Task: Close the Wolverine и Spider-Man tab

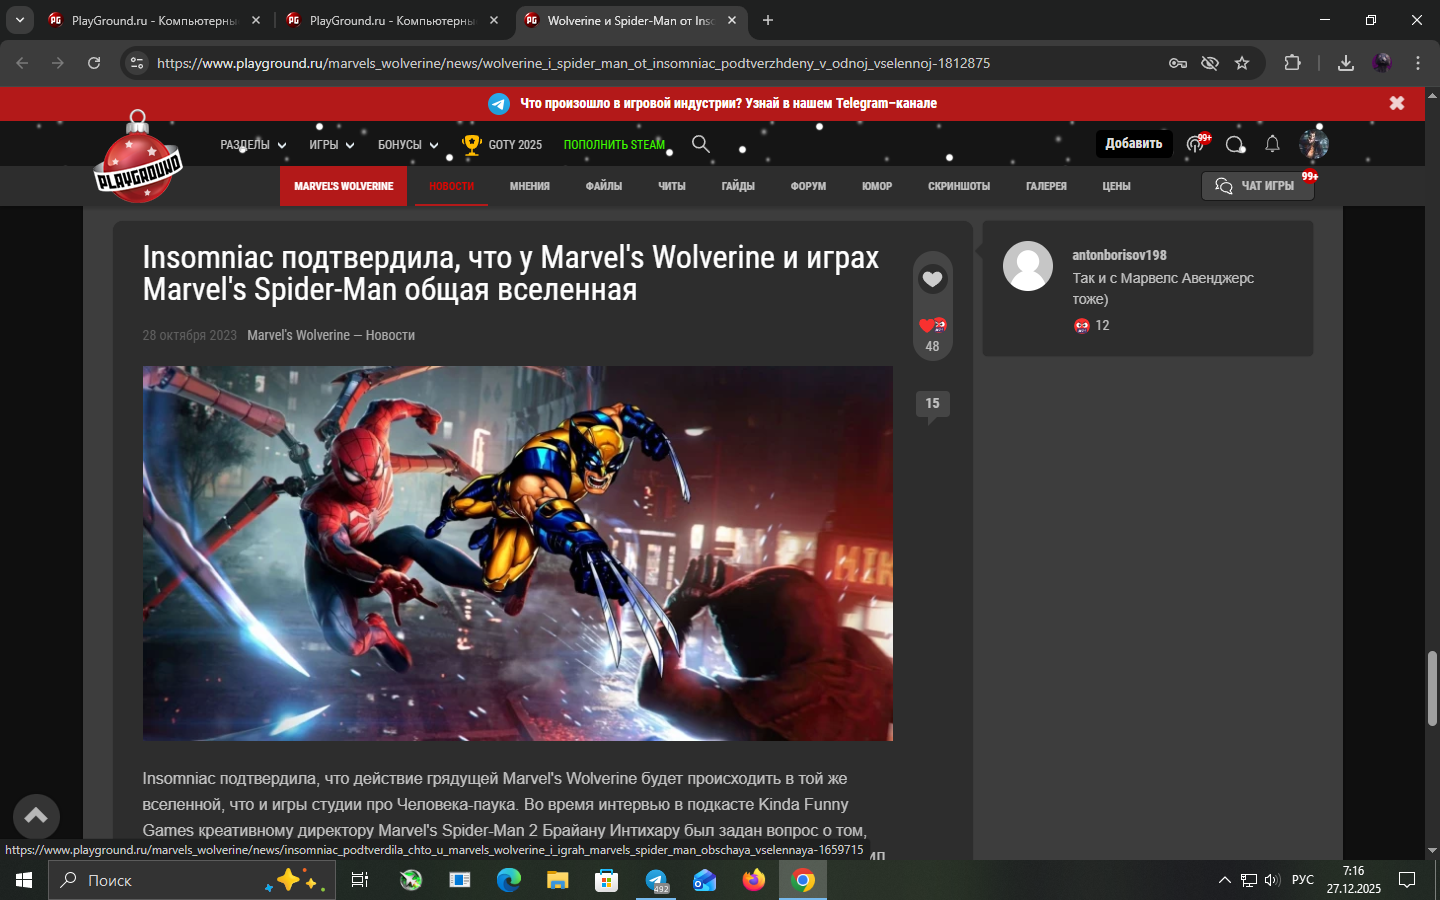Action: [x=732, y=20]
